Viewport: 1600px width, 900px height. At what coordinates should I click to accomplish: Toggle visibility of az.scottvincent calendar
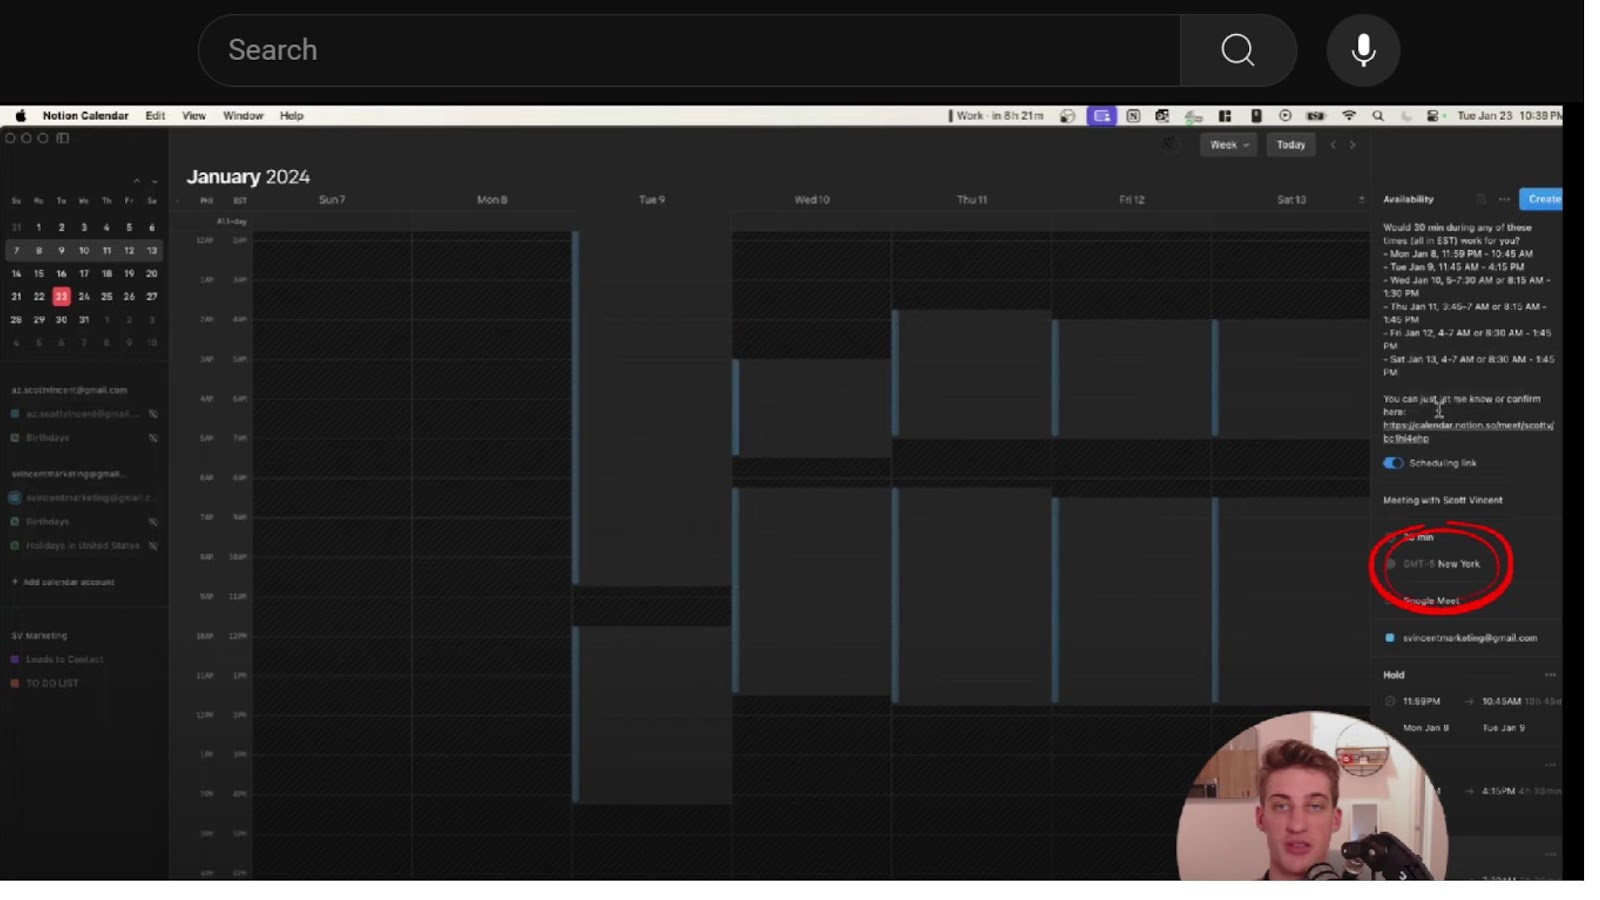coord(153,414)
